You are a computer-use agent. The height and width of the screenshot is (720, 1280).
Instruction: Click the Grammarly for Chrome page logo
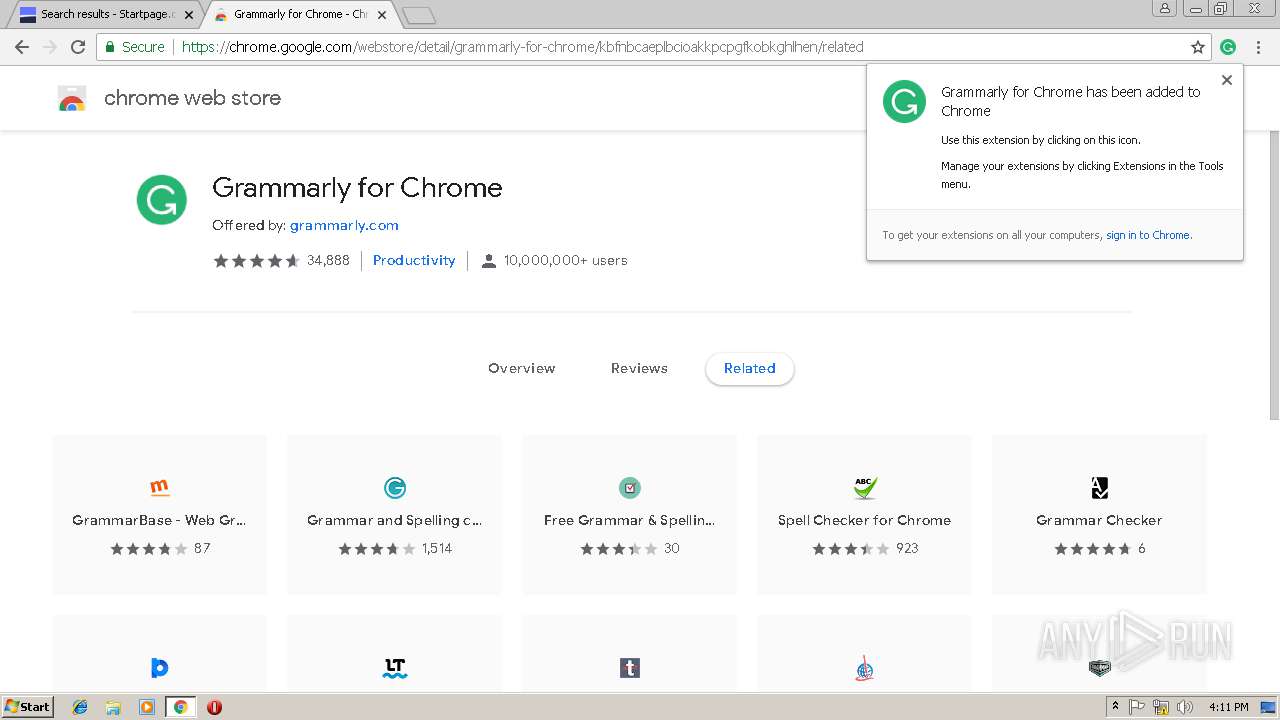(161, 200)
